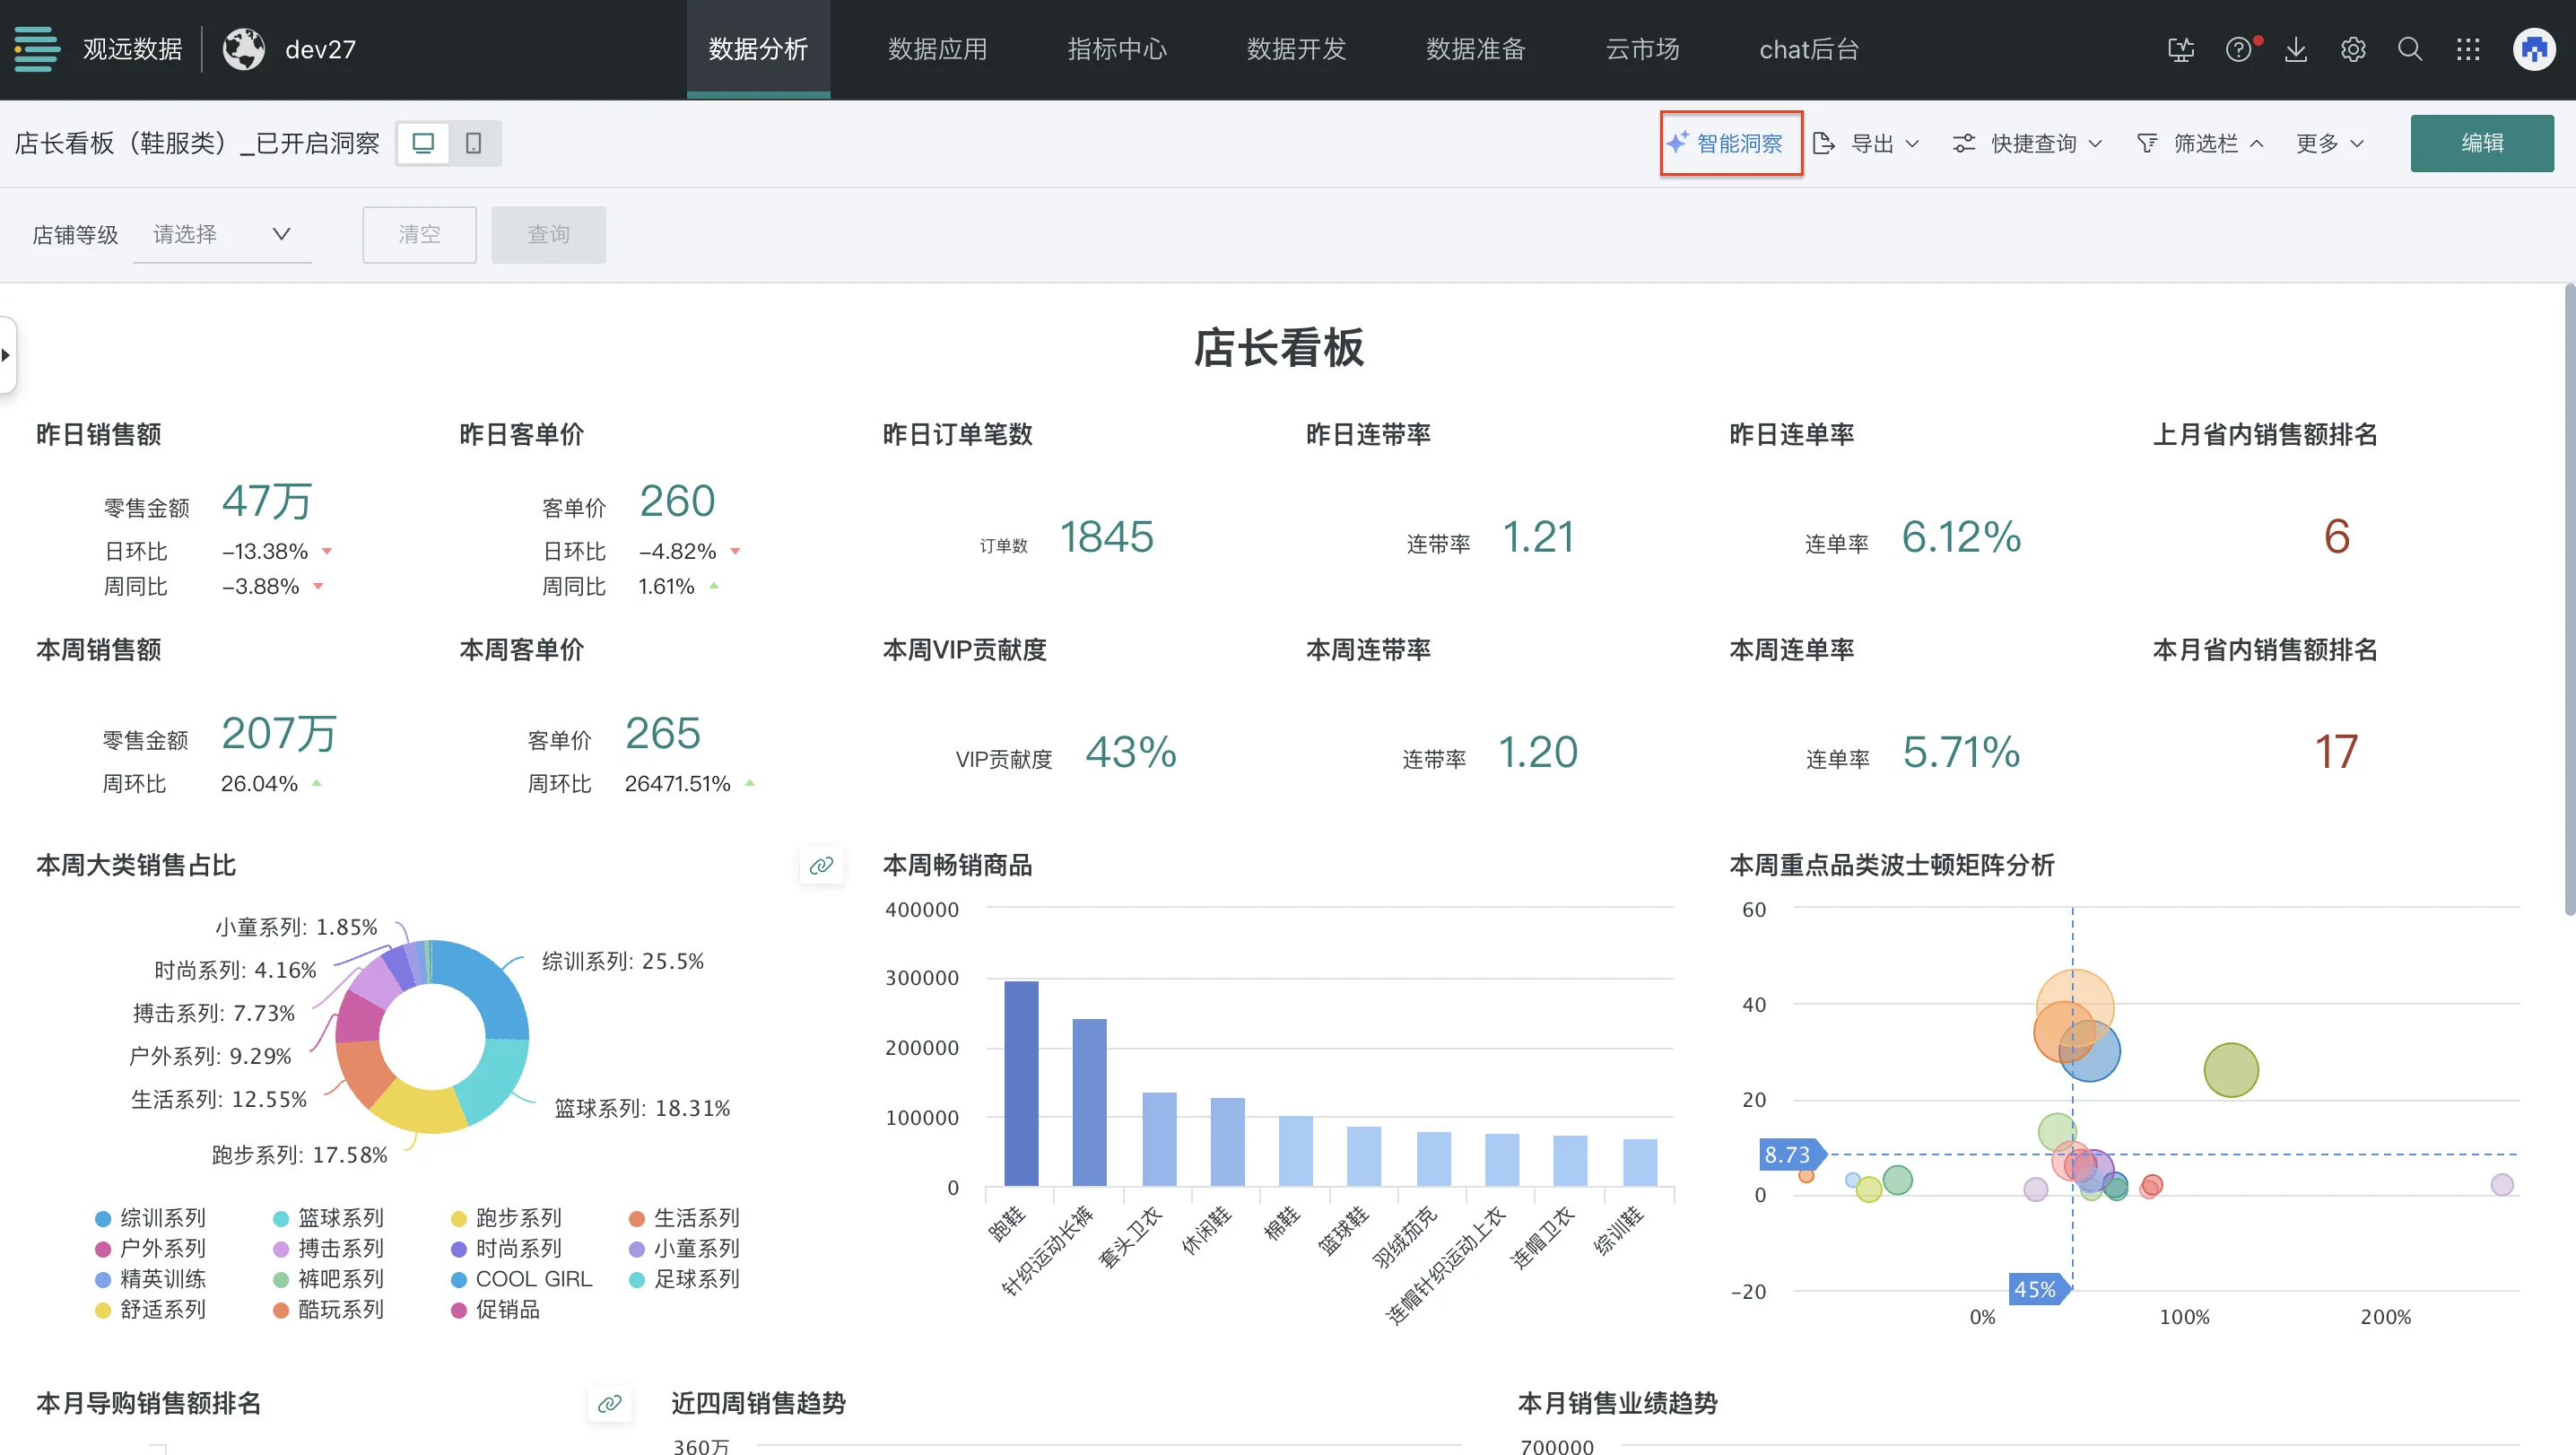The image size is (2576, 1455).
Task: Expand the collapsed left side panel arrow
Action: pyautogui.click(x=7, y=355)
